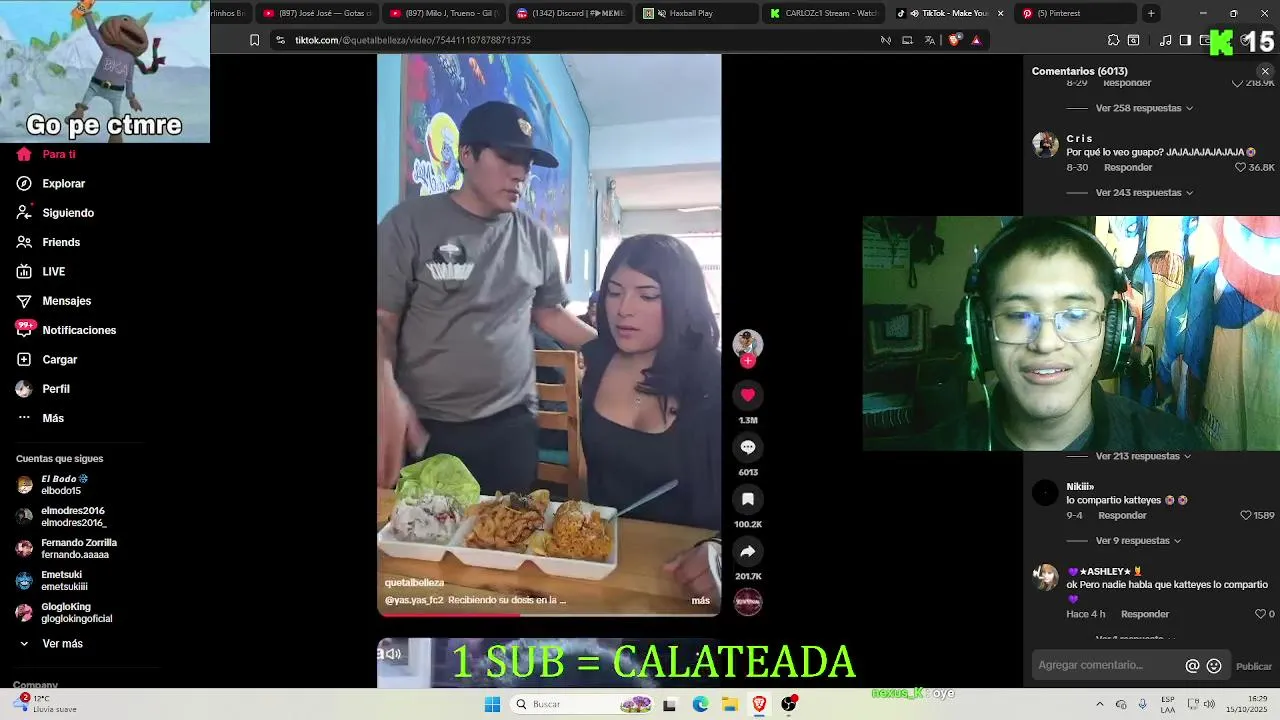The image size is (1280, 720).
Task: Unmute the next video with the speaker icon
Action: pos(394,655)
